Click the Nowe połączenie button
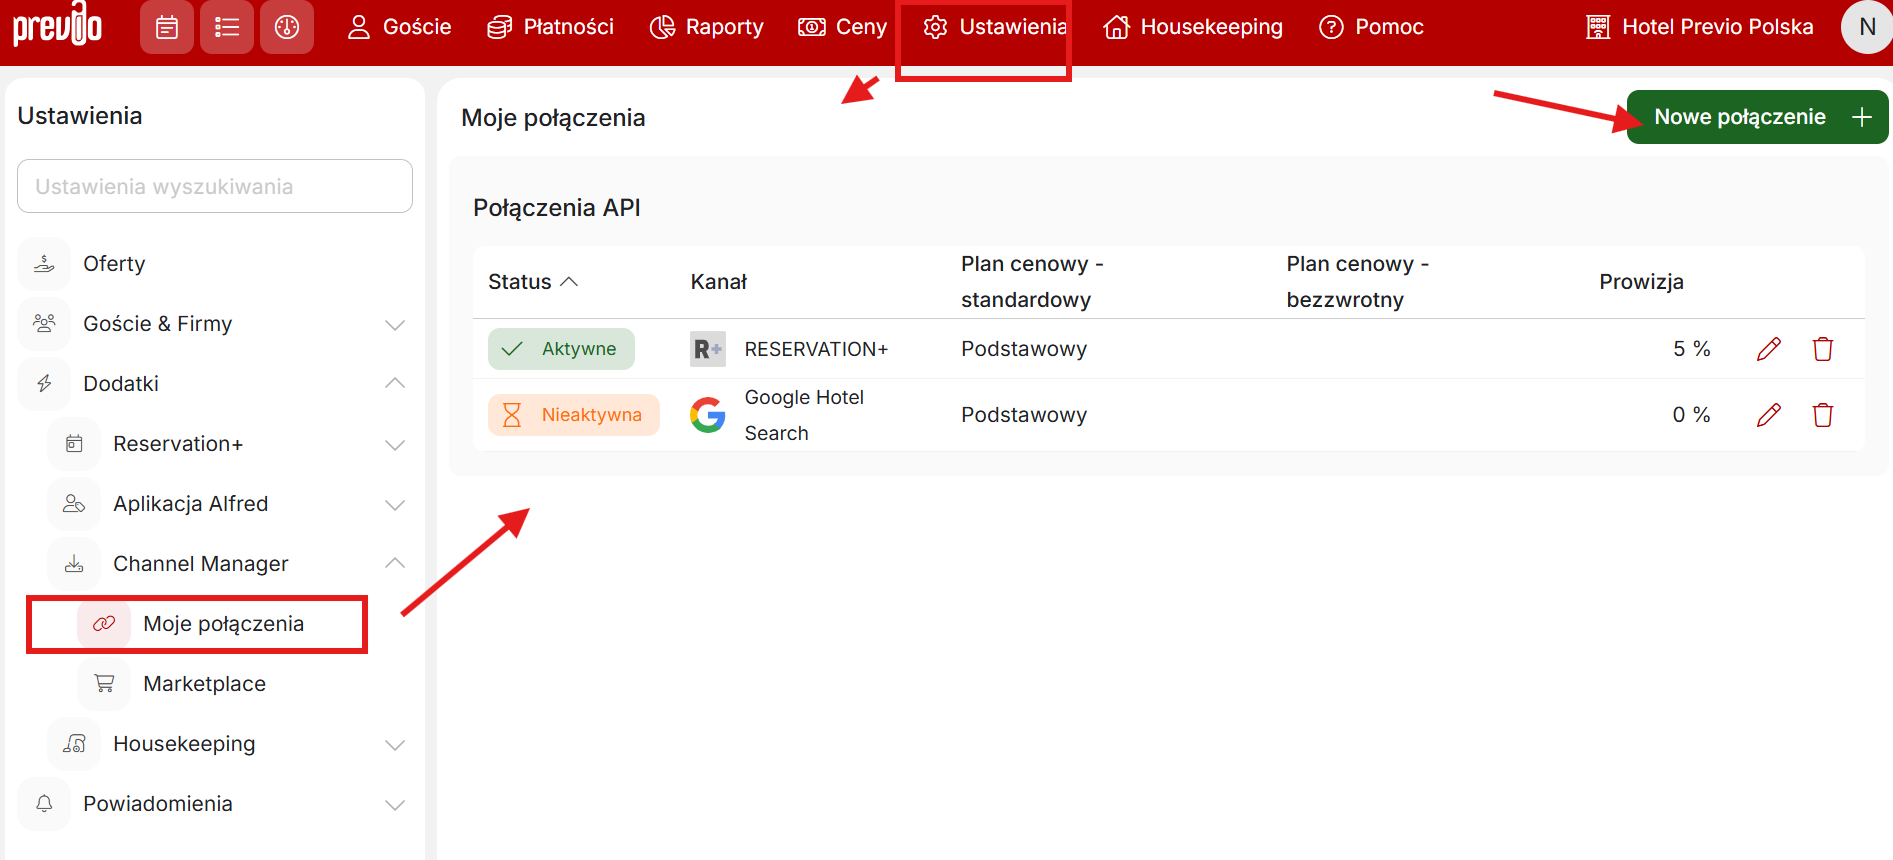 1757,117
